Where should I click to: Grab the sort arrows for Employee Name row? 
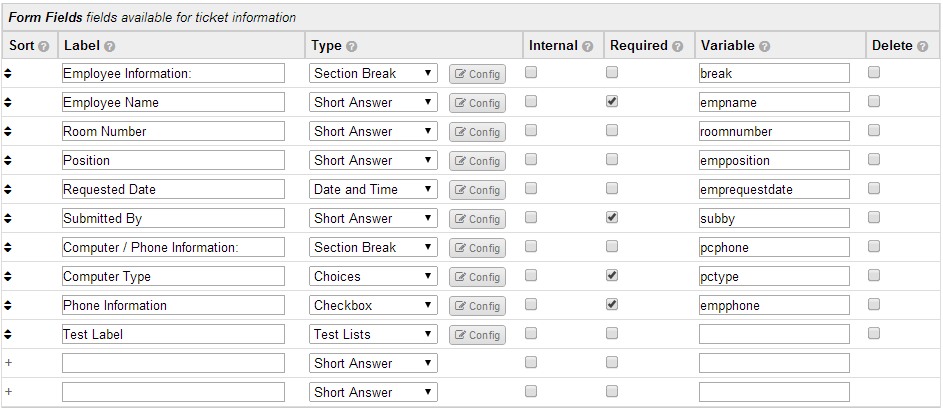[8, 102]
